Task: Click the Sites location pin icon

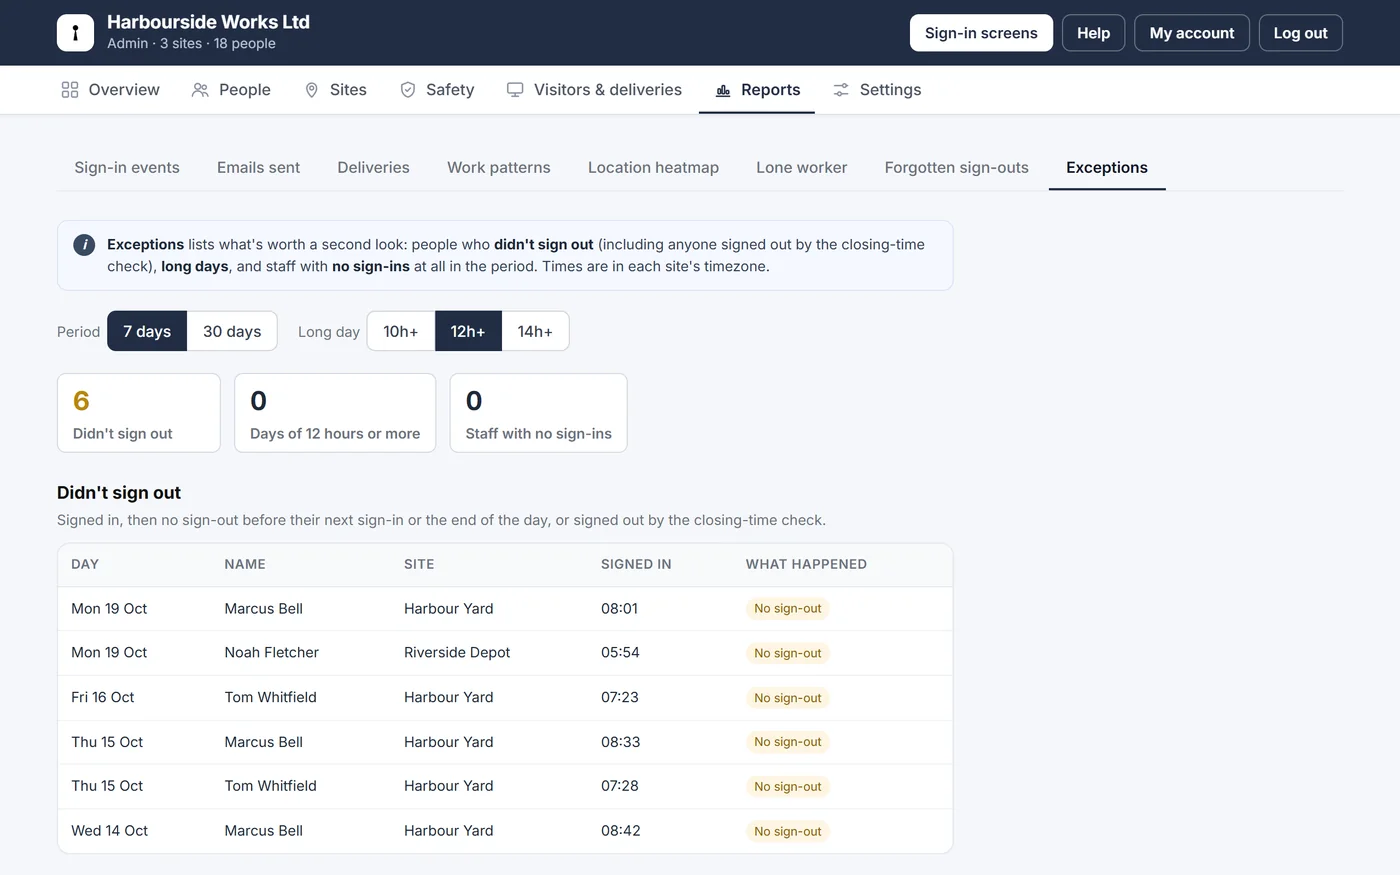Action: [x=311, y=90]
